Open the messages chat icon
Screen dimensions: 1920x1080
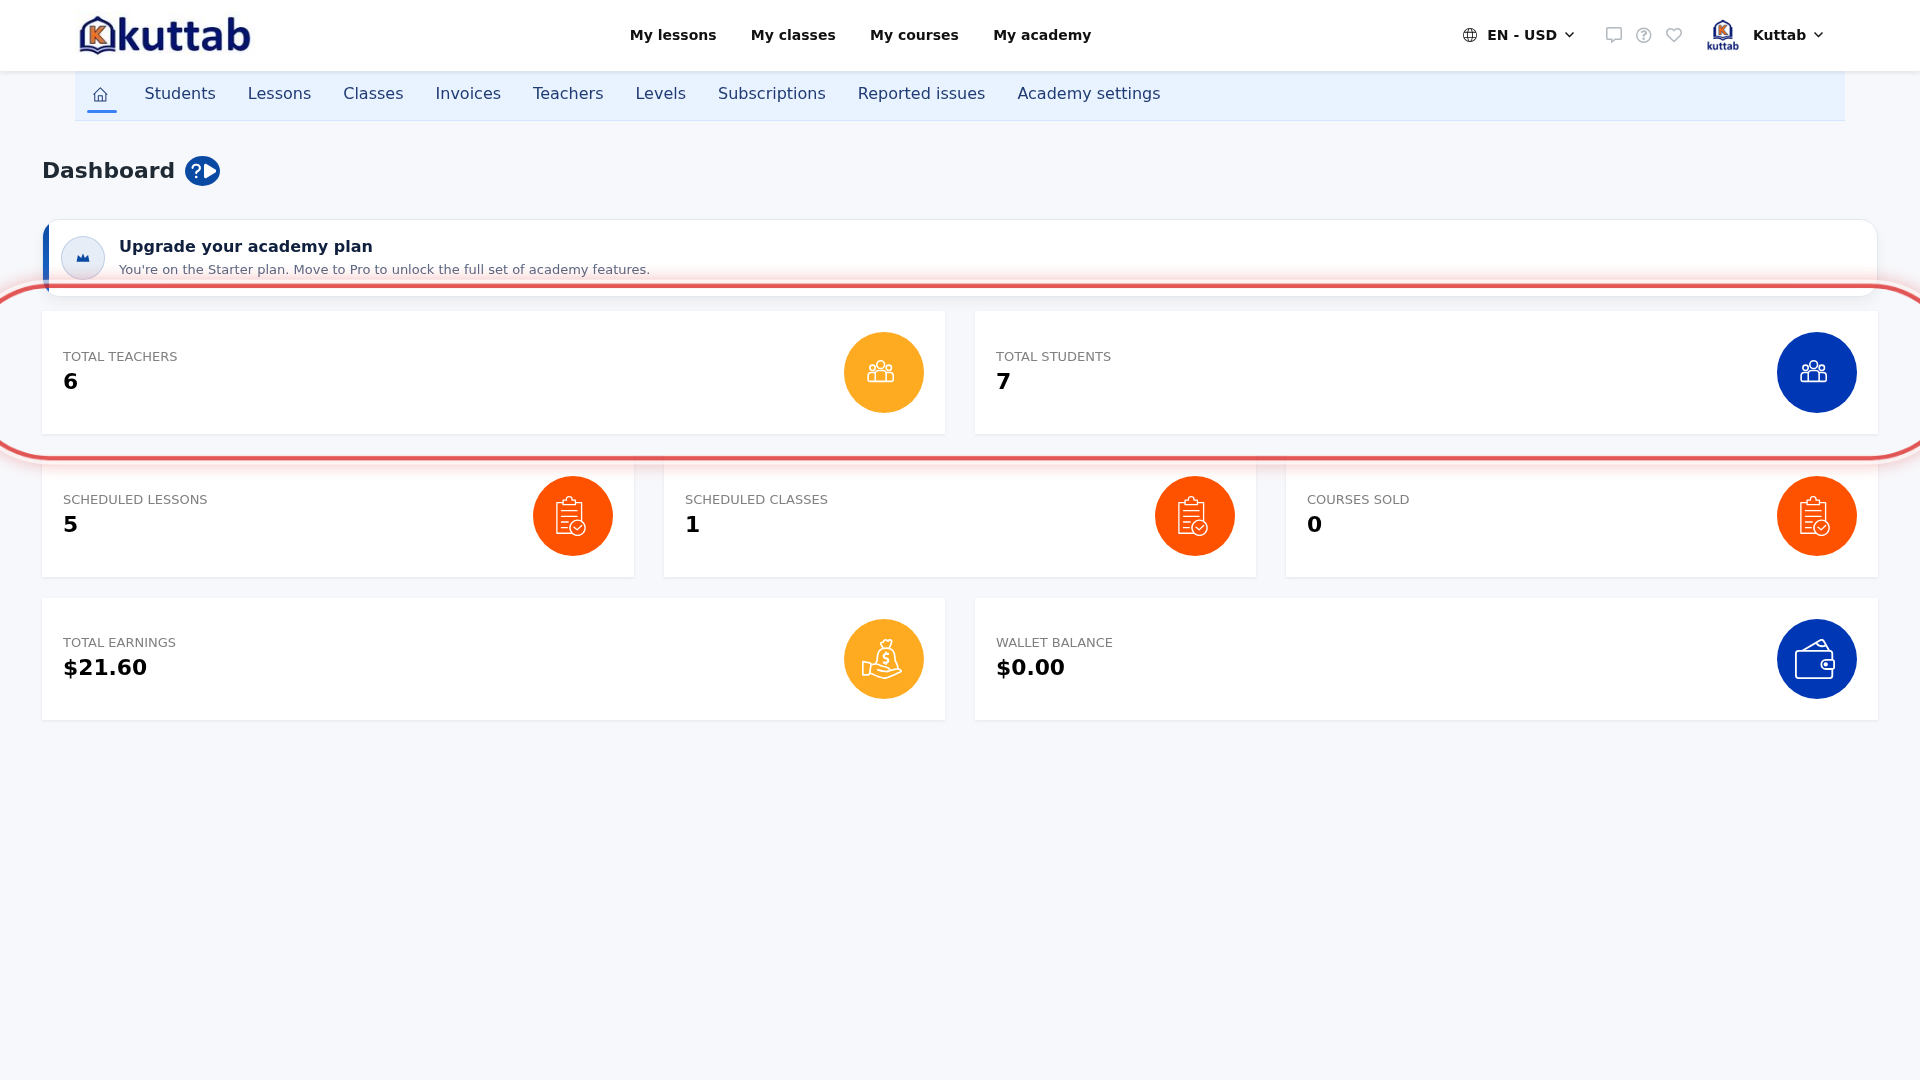click(x=1614, y=35)
